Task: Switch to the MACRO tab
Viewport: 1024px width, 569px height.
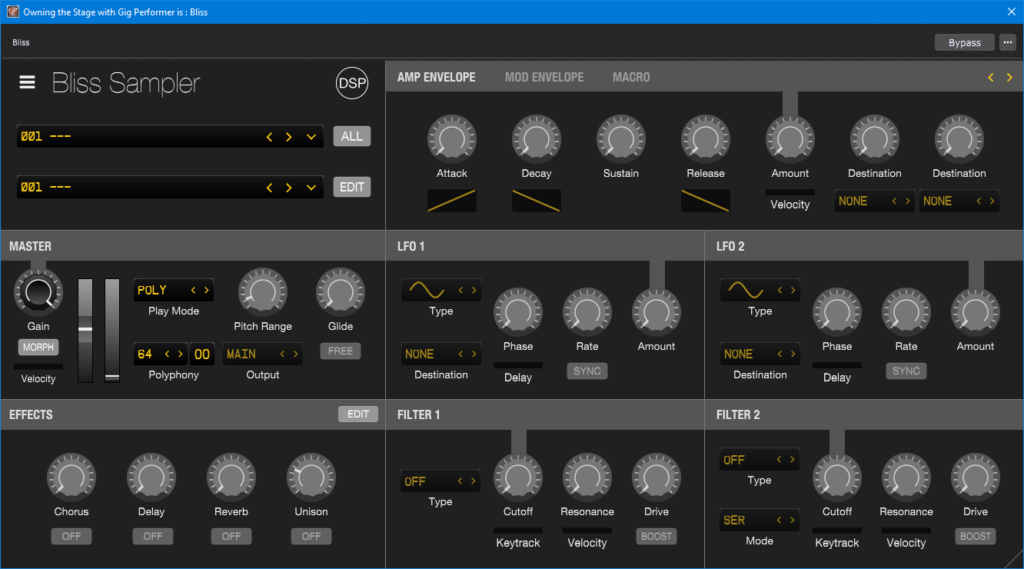Action: tap(631, 77)
